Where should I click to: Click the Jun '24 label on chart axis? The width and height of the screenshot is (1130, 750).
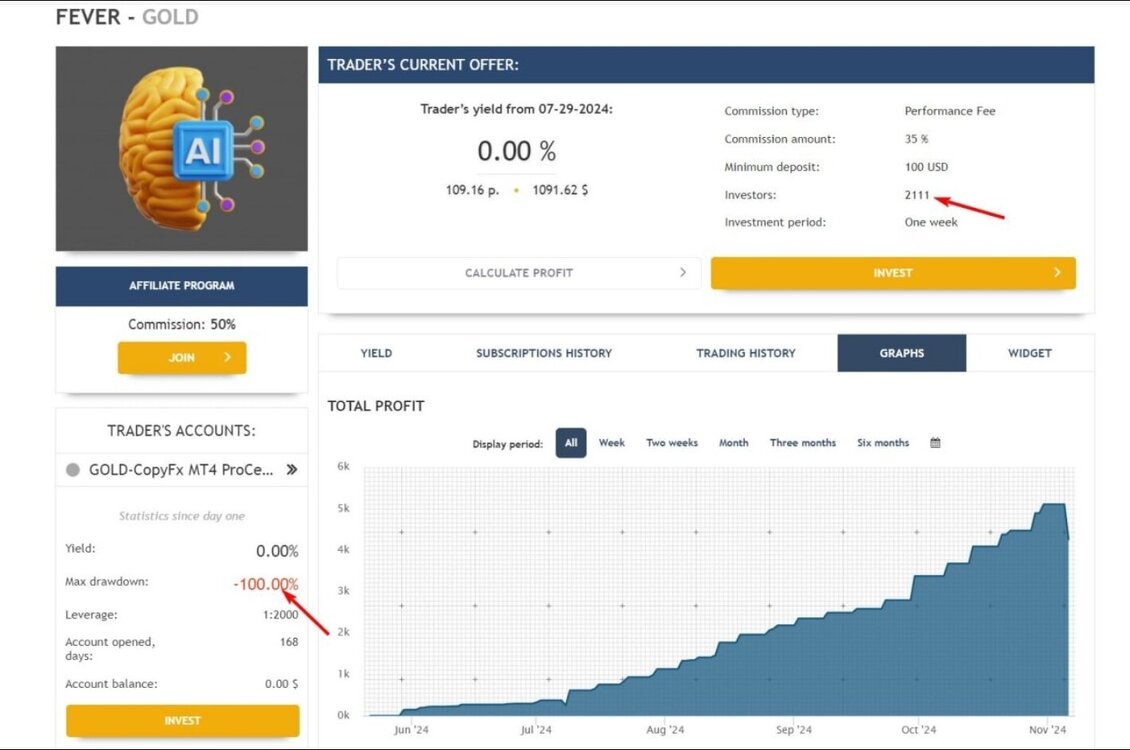(411, 730)
